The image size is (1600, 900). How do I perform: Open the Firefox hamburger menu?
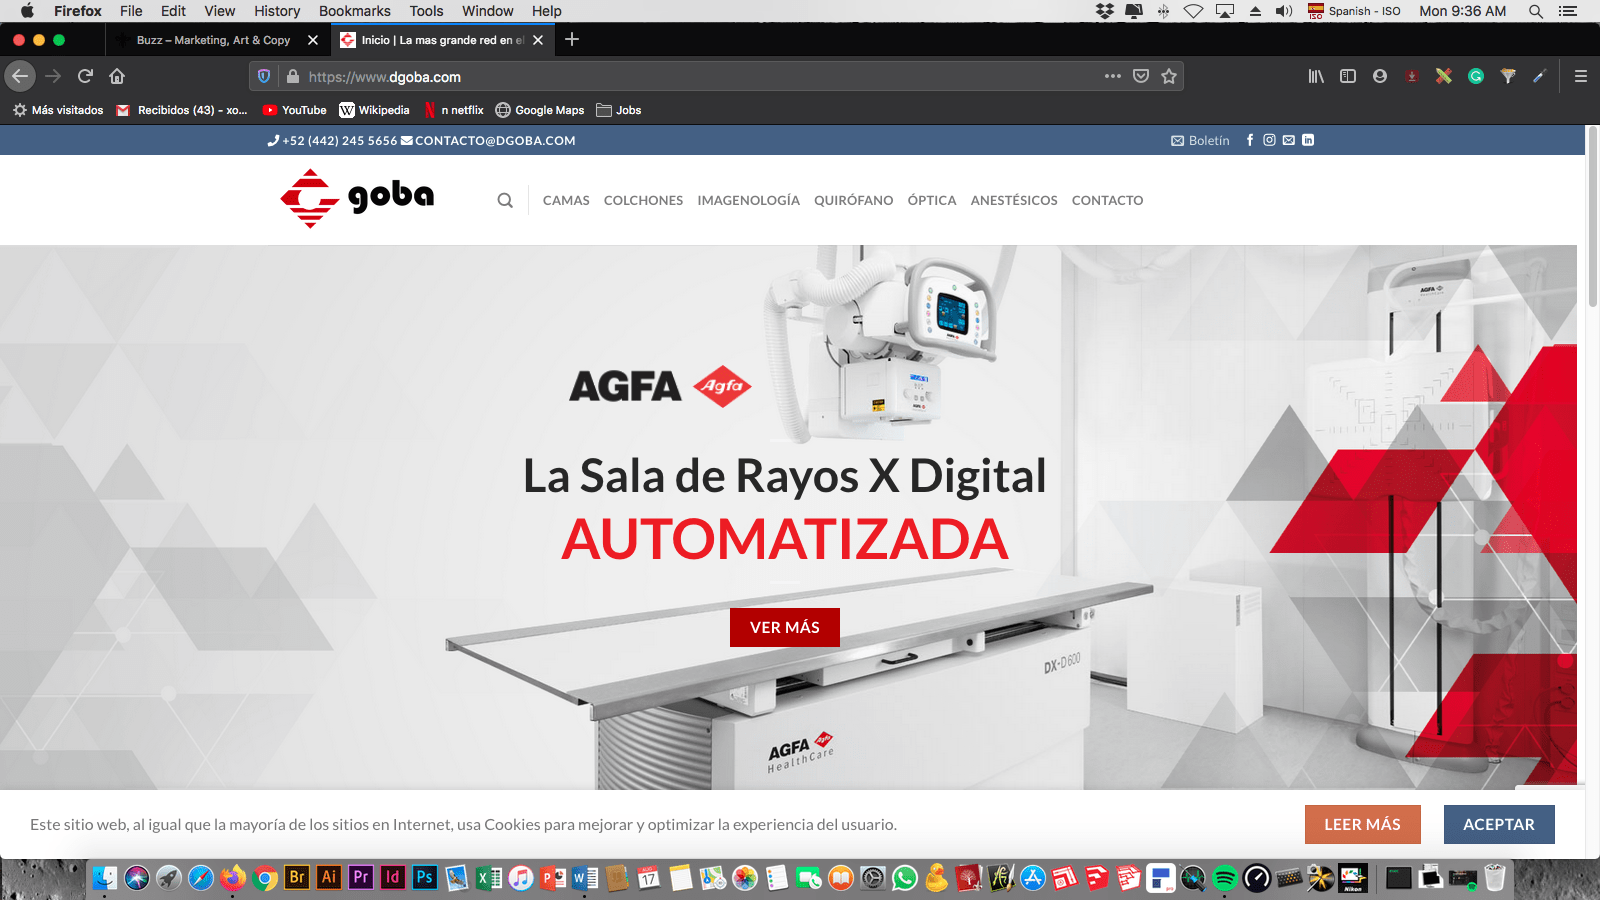tap(1580, 75)
